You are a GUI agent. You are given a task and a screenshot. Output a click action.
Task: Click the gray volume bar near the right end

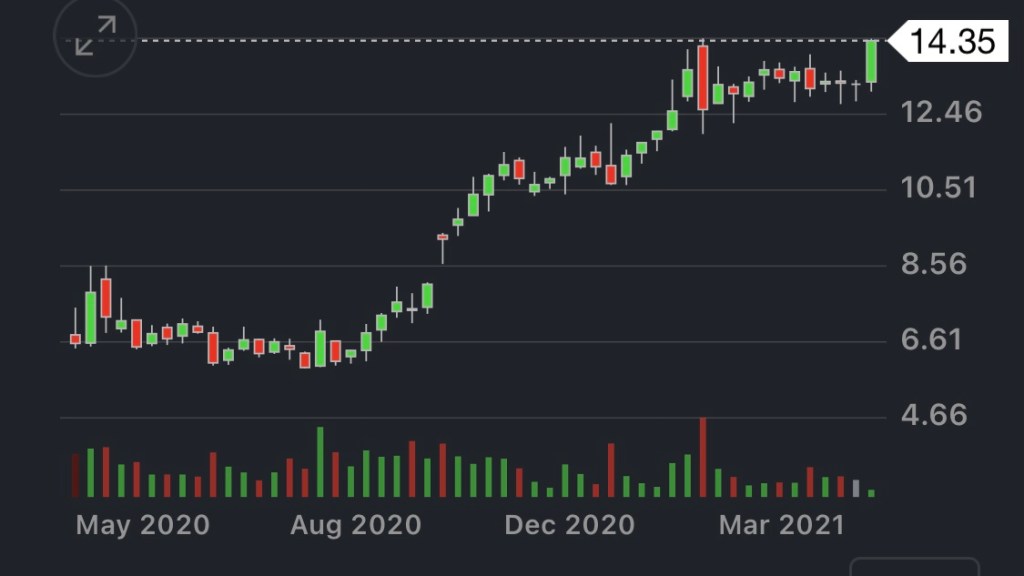pos(856,488)
